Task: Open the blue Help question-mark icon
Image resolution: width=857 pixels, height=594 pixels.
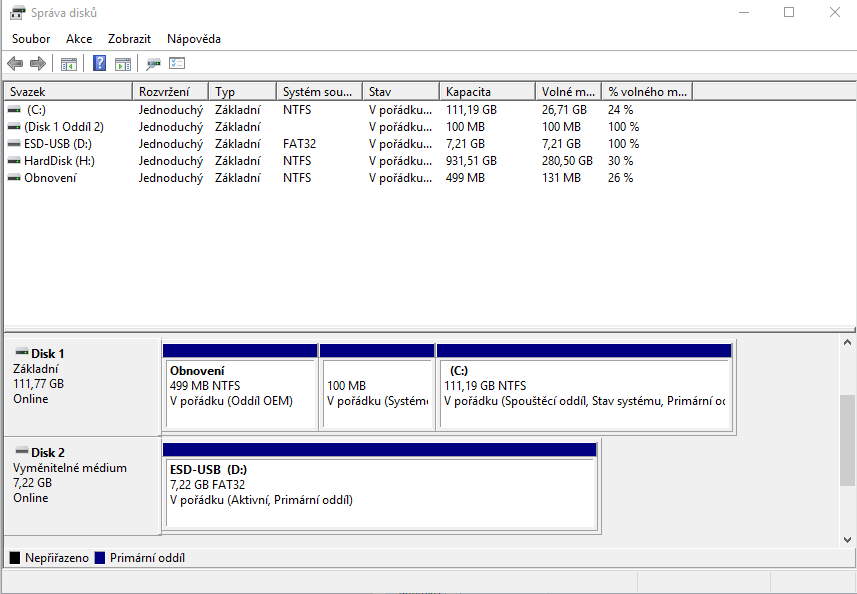Action: (x=99, y=63)
